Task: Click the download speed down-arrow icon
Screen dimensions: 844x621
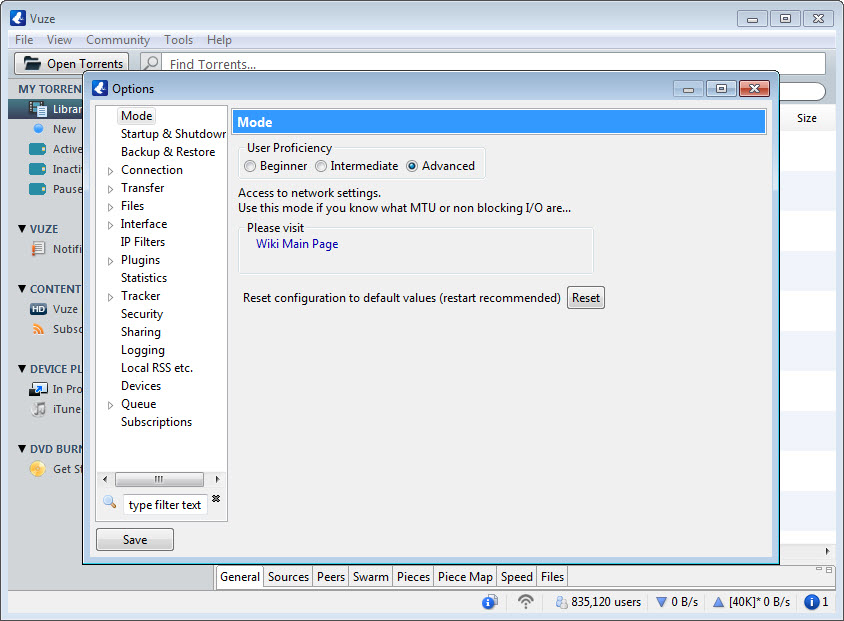Action: point(662,602)
